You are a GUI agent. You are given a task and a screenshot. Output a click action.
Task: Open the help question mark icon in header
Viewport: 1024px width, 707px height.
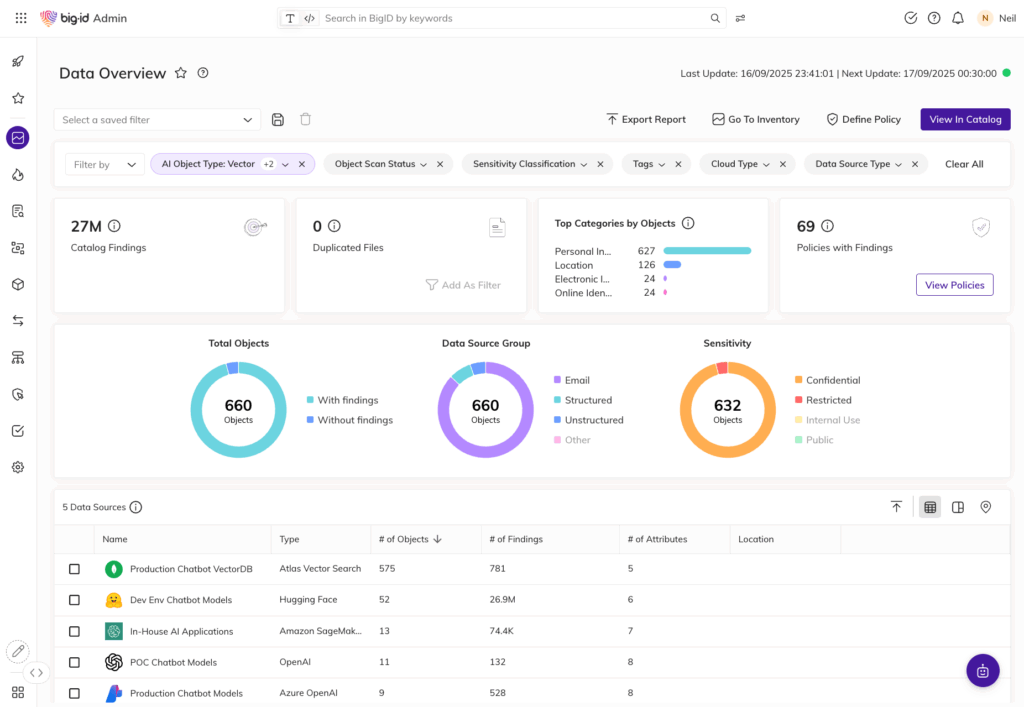[934, 18]
